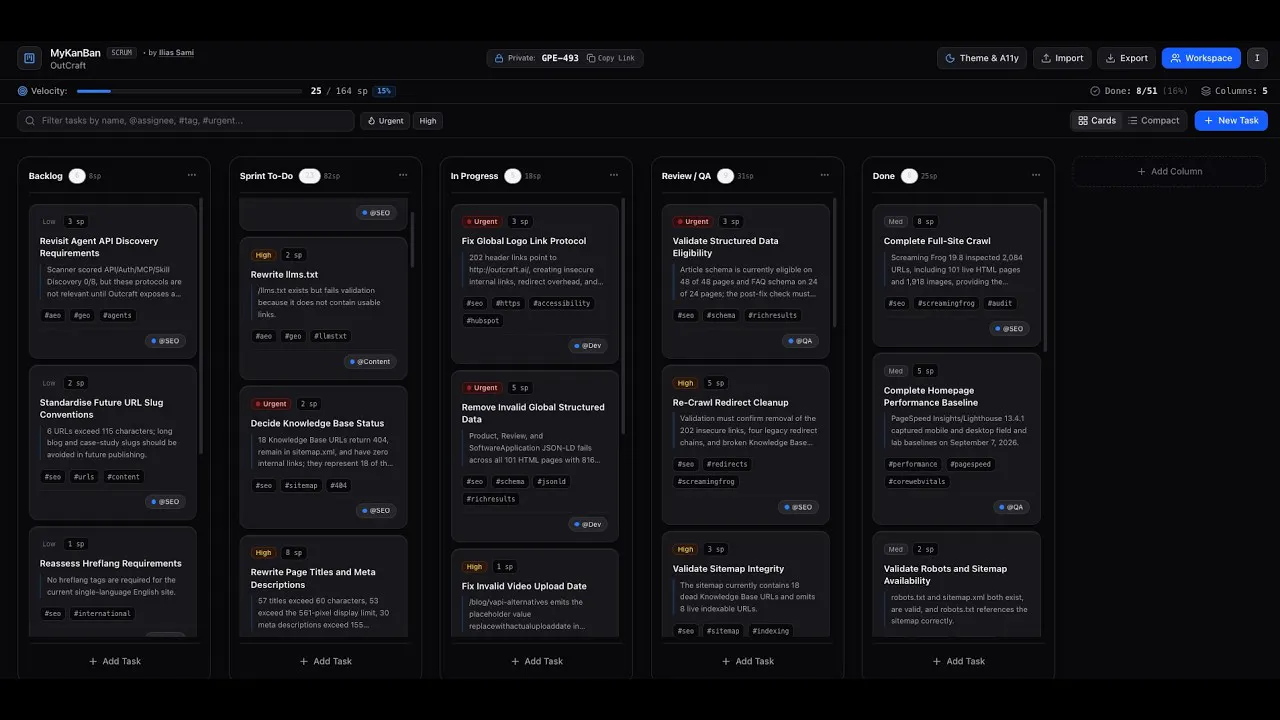Image resolution: width=1280 pixels, height=720 pixels.
Task: Click the velocity gauge icon
Action: [x=23, y=91]
